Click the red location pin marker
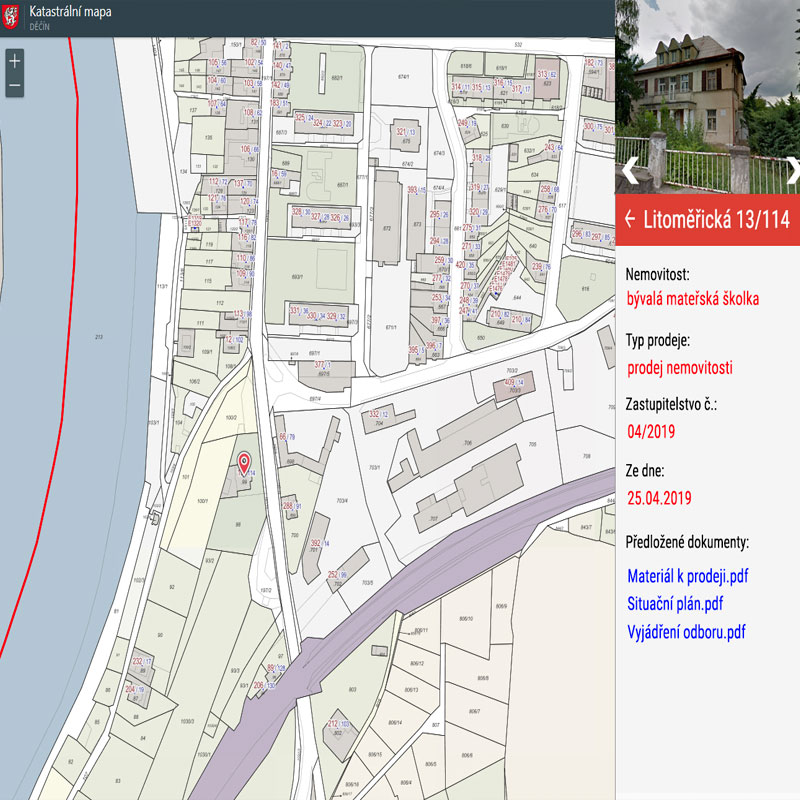800x800 pixels. point(243,462)
